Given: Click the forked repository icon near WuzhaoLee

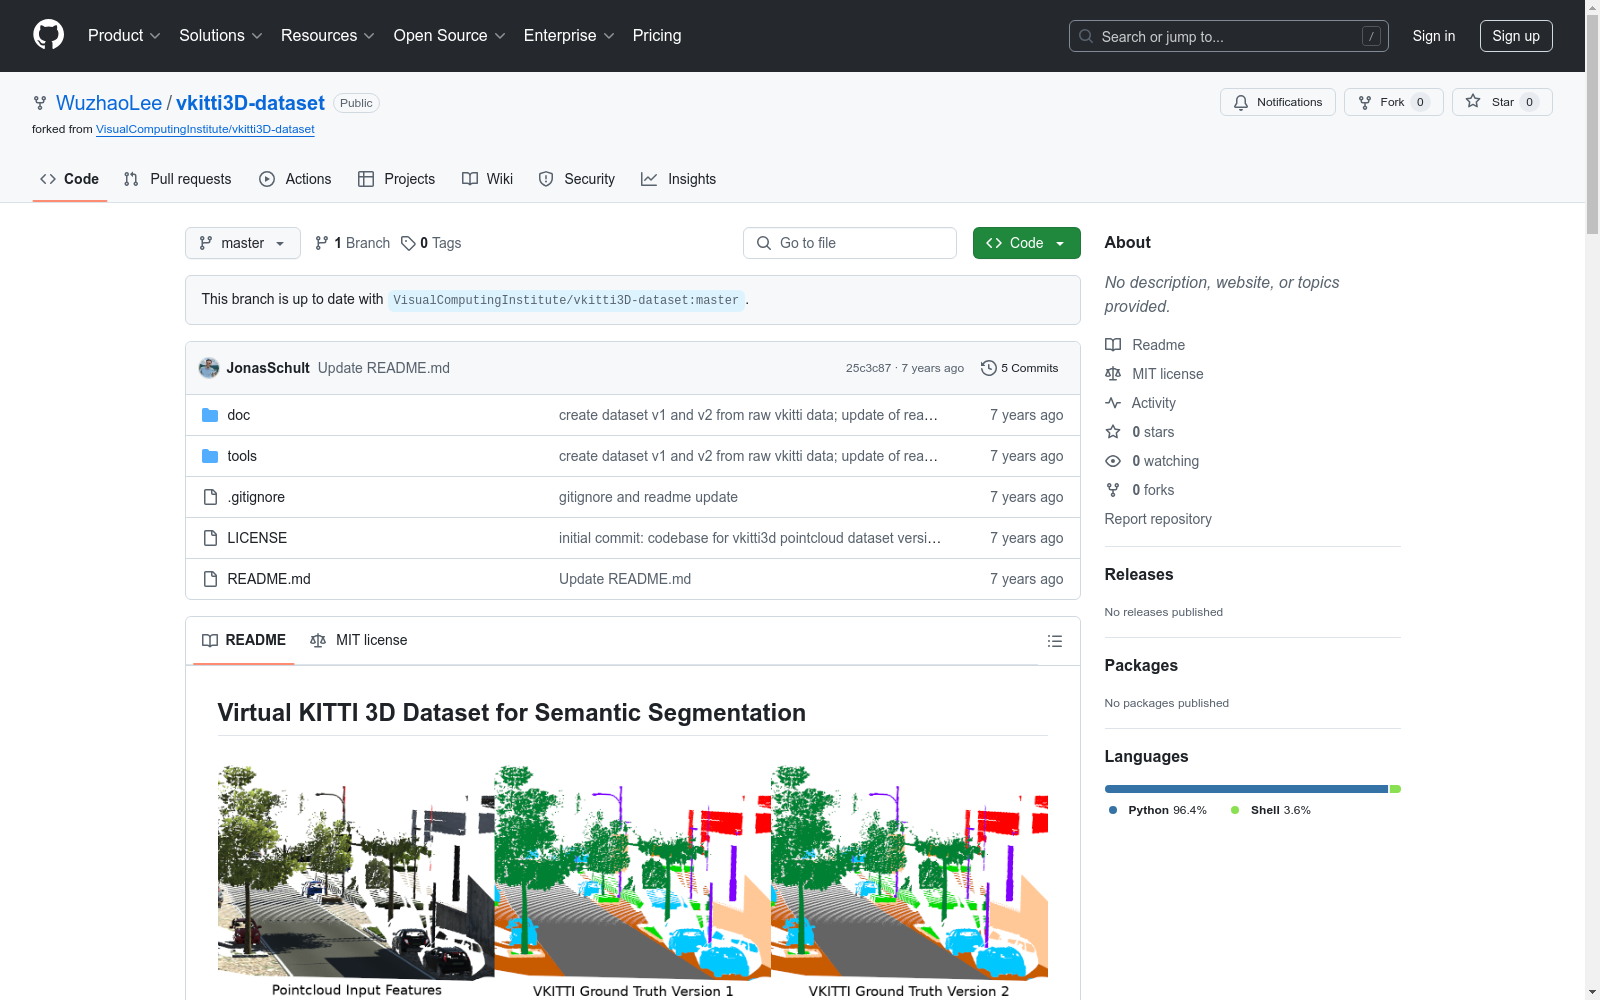Looking at the screenshot, I should (x=40, y=103).
